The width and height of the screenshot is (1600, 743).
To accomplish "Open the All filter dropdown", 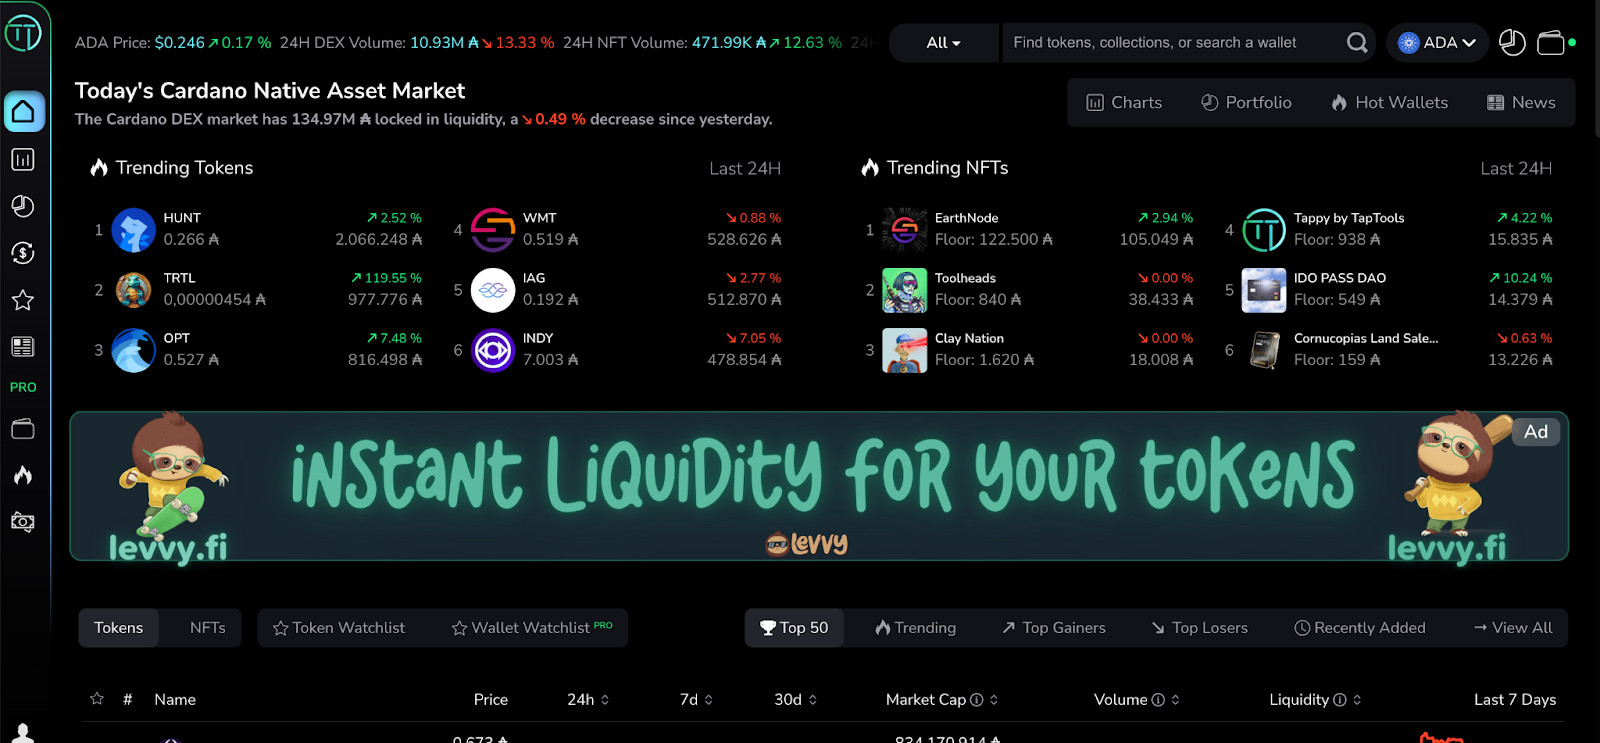I will coord(943,43).
